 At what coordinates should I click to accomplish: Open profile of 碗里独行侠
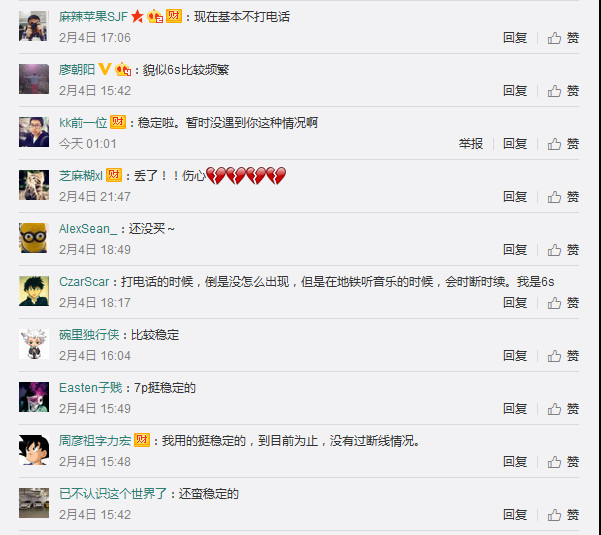tap(89, 335)
